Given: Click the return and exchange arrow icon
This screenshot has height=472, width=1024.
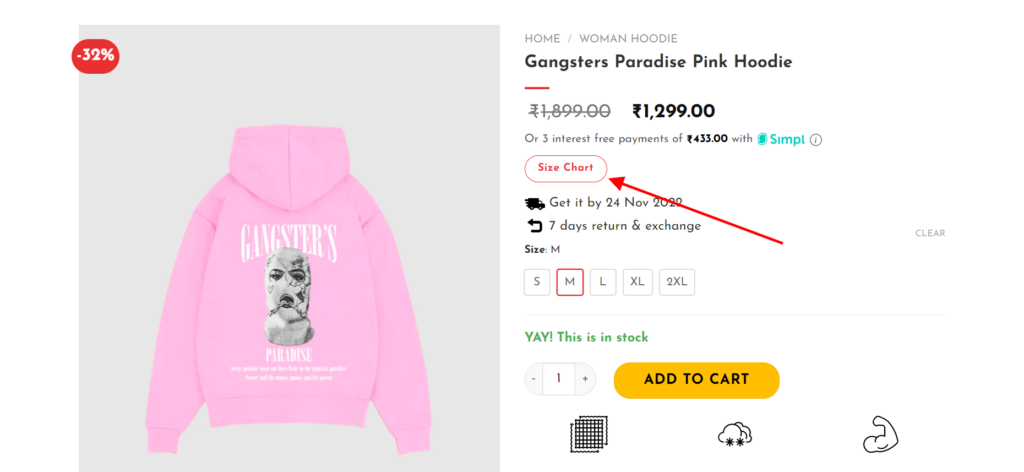Looking at the screenshot, I should (x=535, y=226).
